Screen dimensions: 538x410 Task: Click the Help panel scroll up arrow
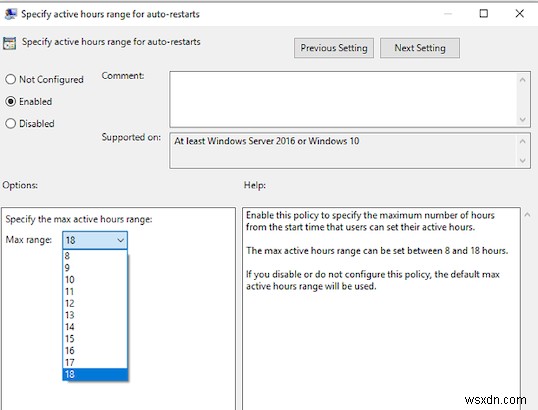pyautogui.click(x=527, y=215)
